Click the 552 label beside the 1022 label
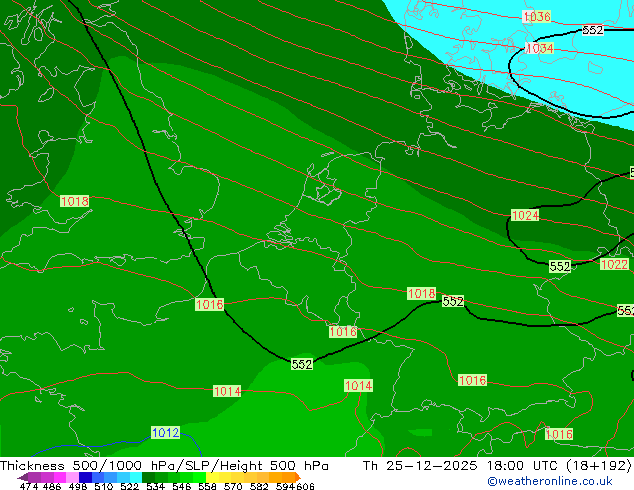This screenshot has height=490, width=634. pos(560,266)
